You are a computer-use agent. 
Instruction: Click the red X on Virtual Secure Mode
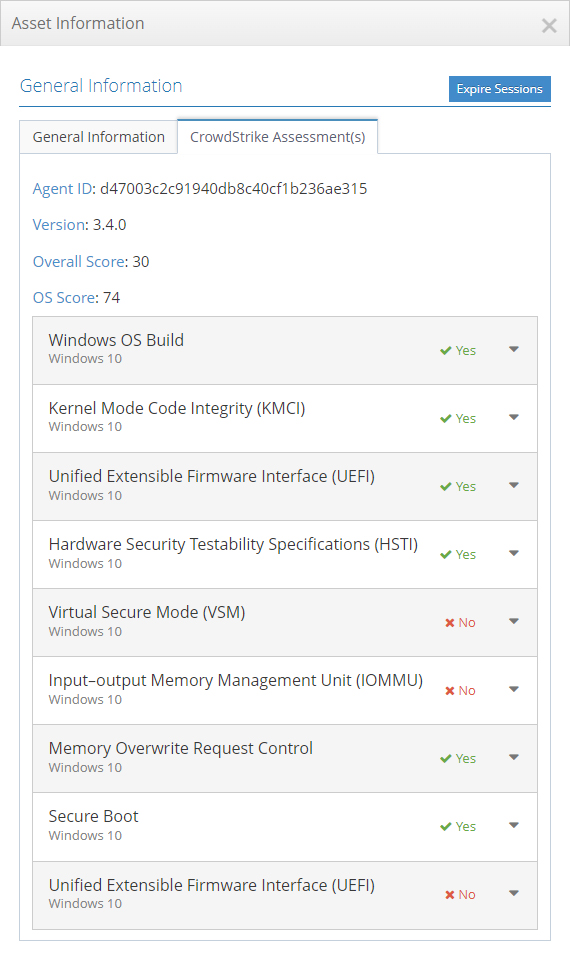[x=450, y=623]
